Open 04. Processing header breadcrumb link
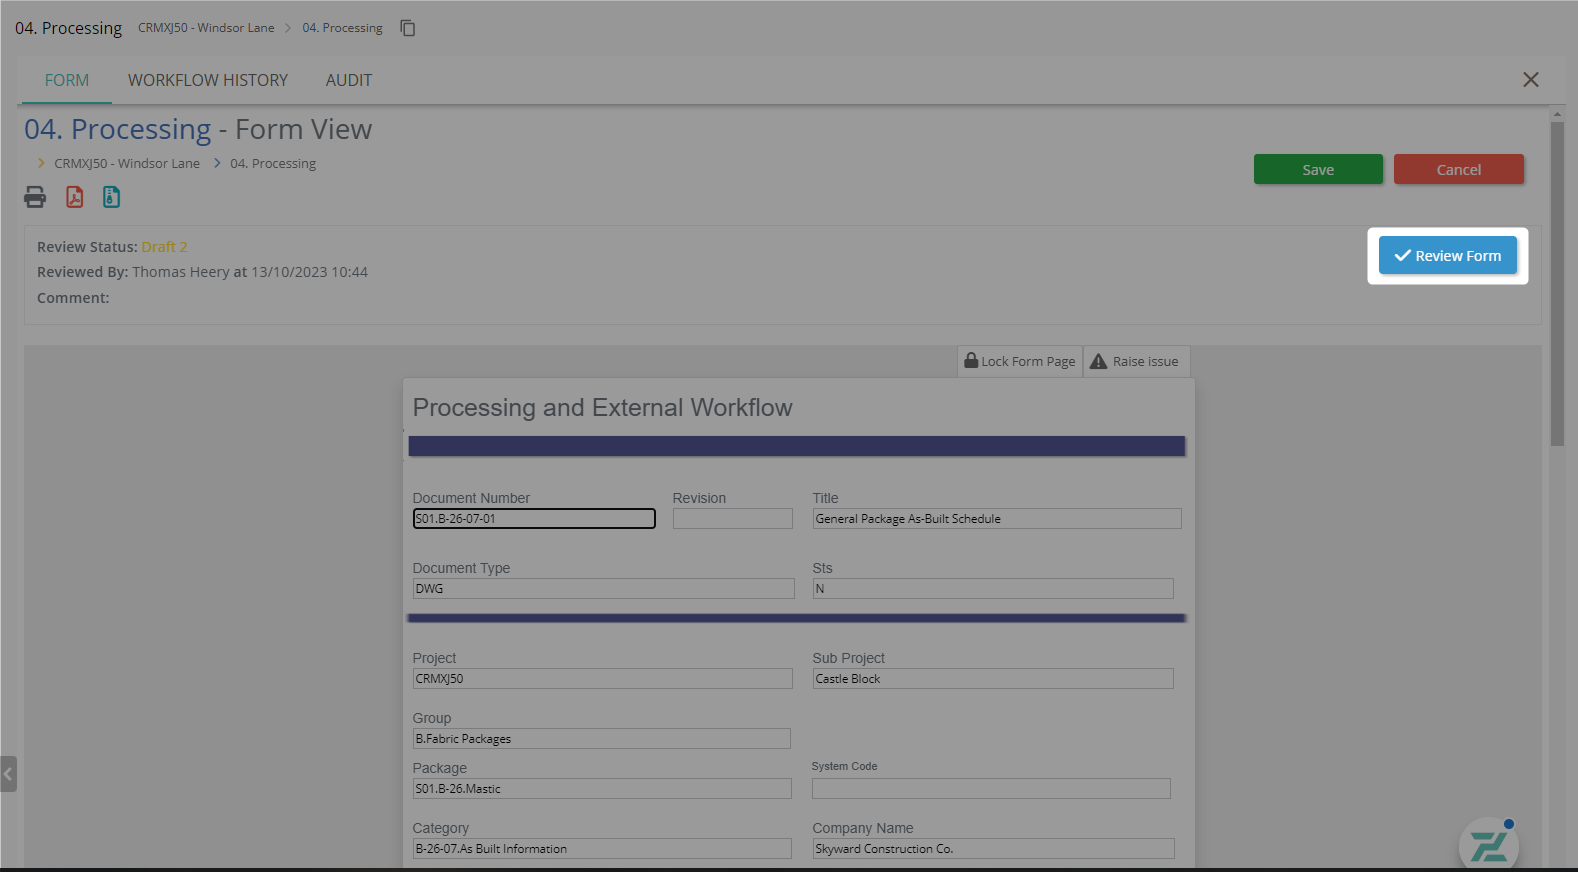The image size is (1578, 872). click(343, 28)
